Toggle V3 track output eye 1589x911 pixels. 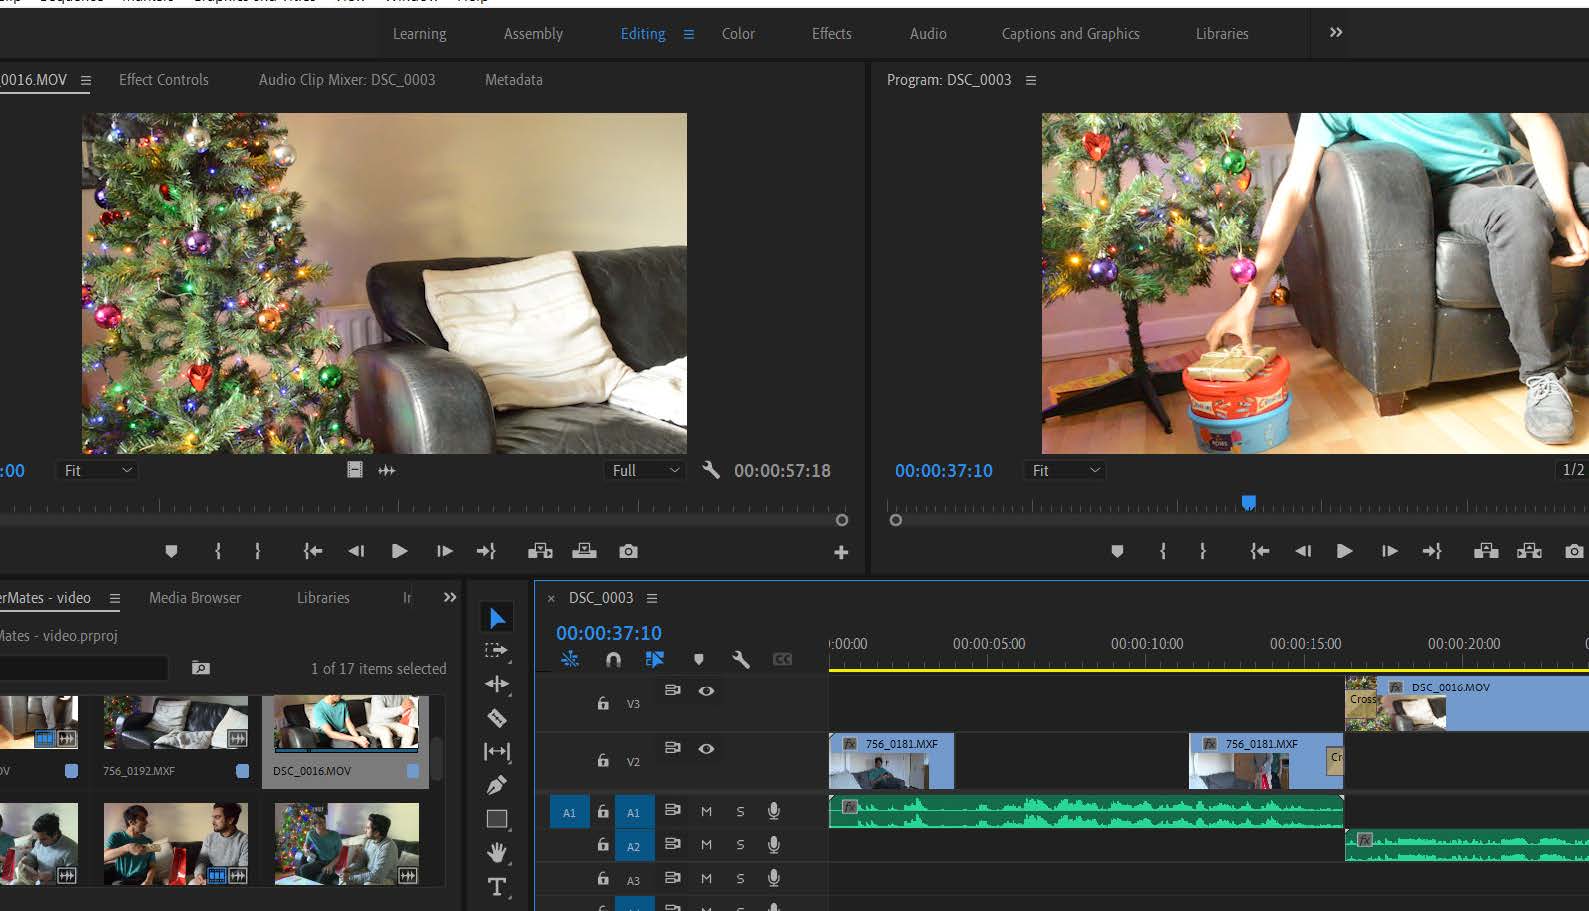(706, 691)
